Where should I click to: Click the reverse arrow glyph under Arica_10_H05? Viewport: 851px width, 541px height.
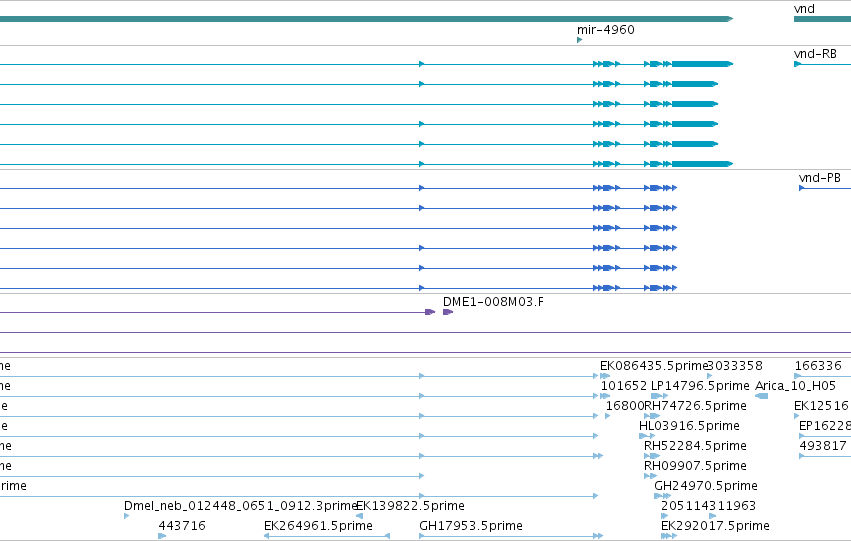(761, 396)
